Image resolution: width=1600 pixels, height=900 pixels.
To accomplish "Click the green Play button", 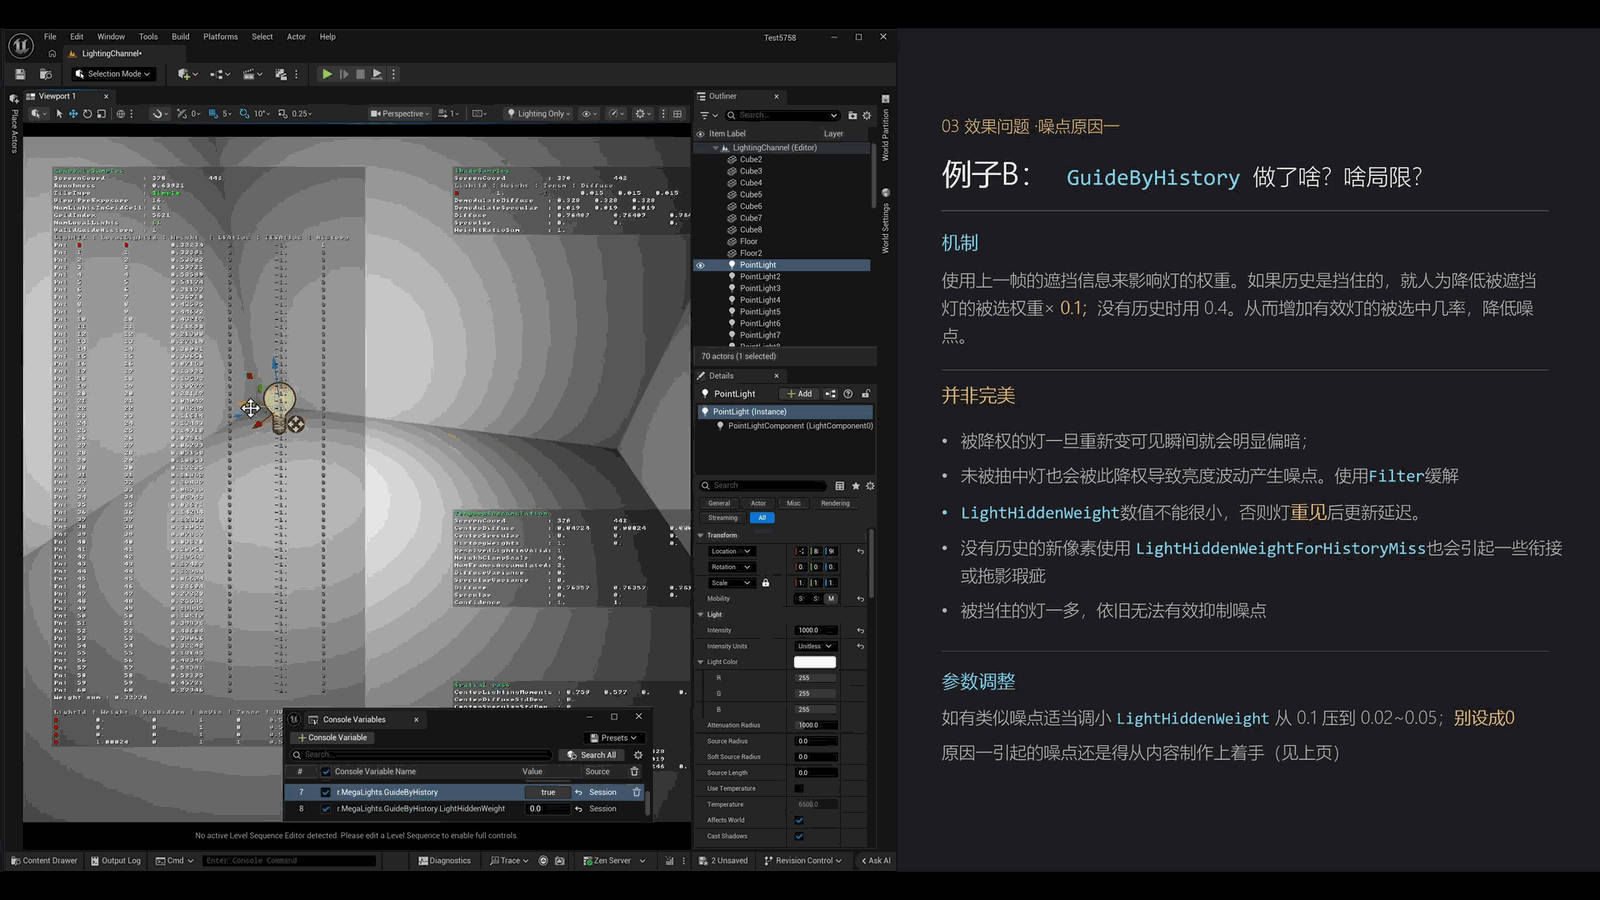I will click(x=327, y=74).
